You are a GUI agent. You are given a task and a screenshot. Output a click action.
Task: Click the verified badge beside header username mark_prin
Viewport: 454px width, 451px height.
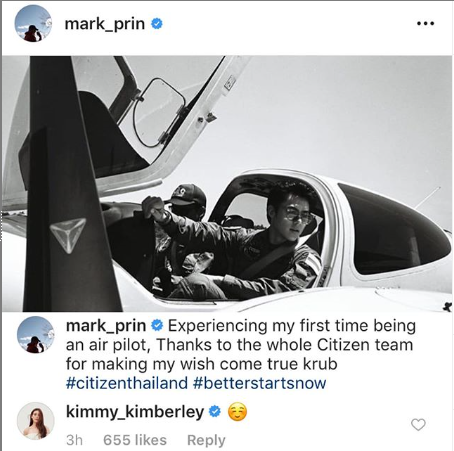pyautogui.click(x=157, y=24)
